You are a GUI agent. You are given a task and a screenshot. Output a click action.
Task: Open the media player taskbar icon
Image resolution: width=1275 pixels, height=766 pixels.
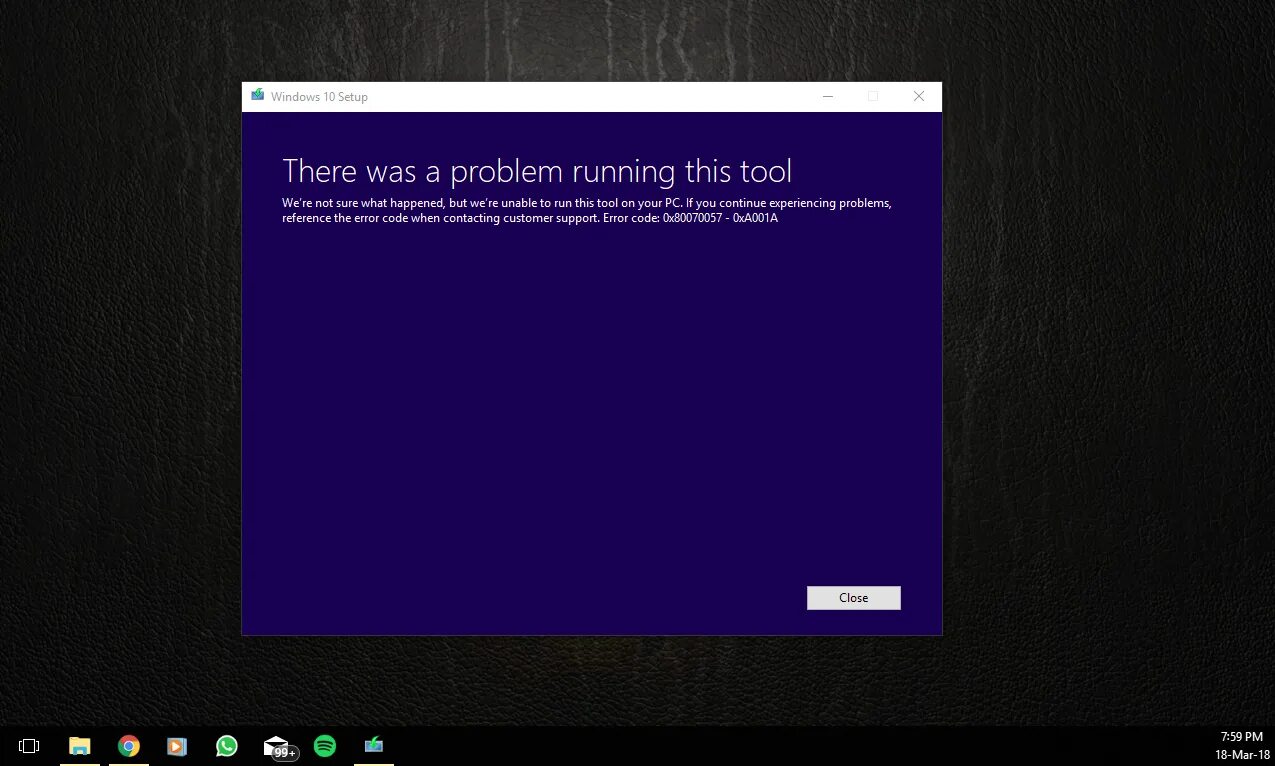(177, 746)
